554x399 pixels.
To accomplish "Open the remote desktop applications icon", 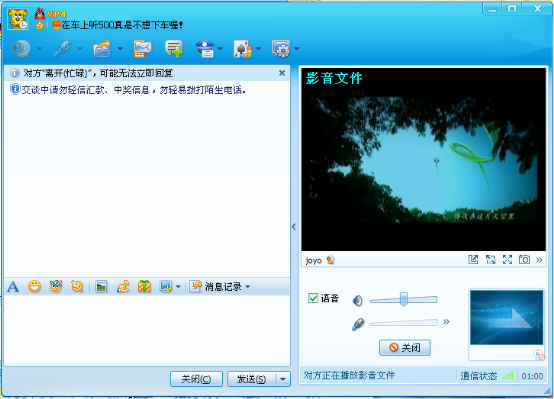I will pos(281,49).
